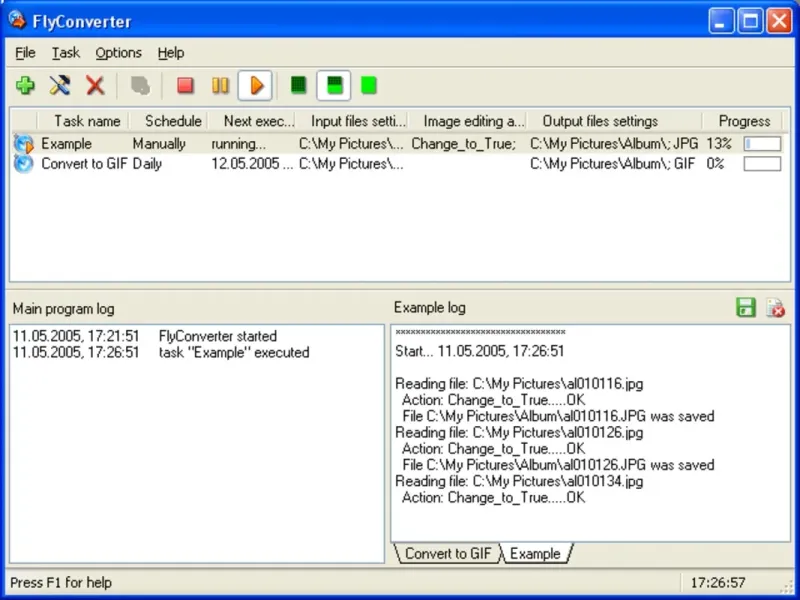This screenshot has height=600, width=800.
Task: Click the Next exec... column header
Action: click(252, 121)
